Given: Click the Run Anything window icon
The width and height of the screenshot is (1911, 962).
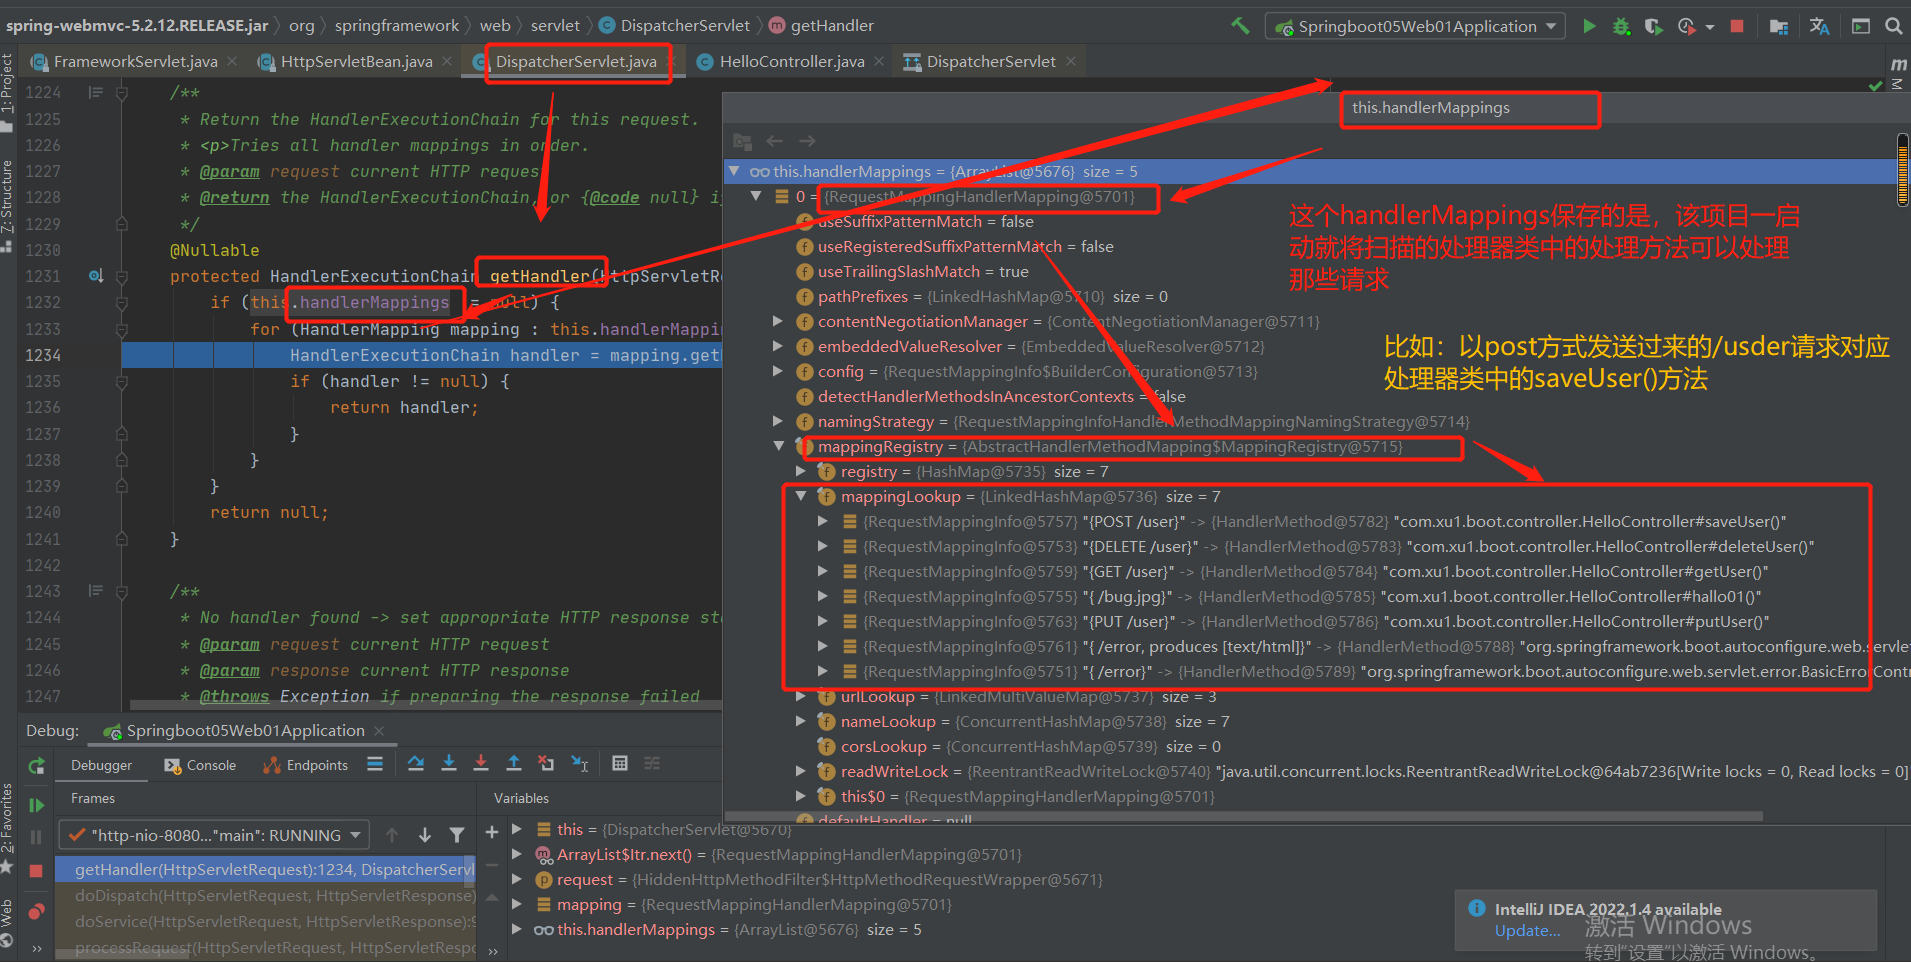Looking at the screenshot, I should (1860, 26).
